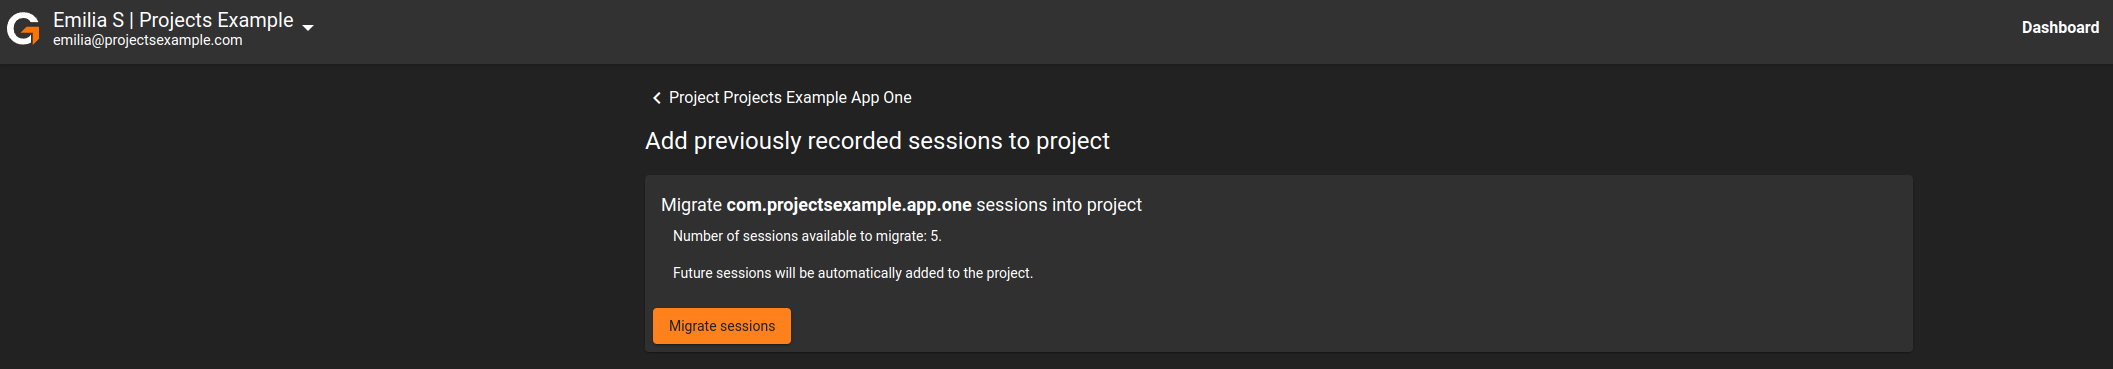Click the dark page background beside the card
Screen dimensions: 2113x369
320,220
